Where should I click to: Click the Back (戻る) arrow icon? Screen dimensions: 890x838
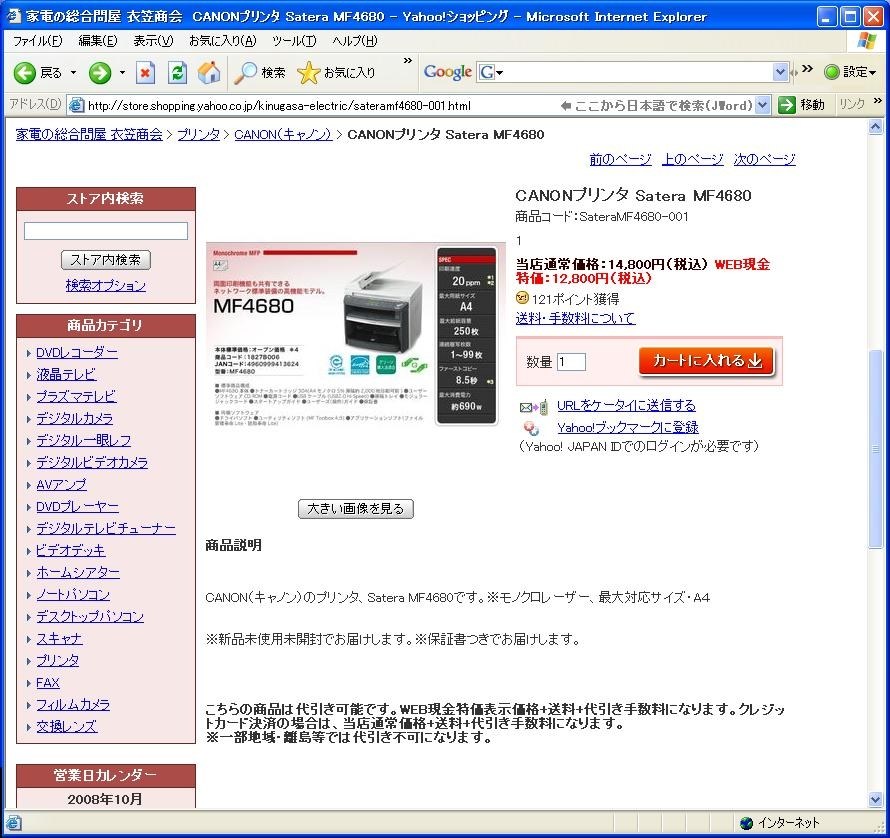(24, 73)
